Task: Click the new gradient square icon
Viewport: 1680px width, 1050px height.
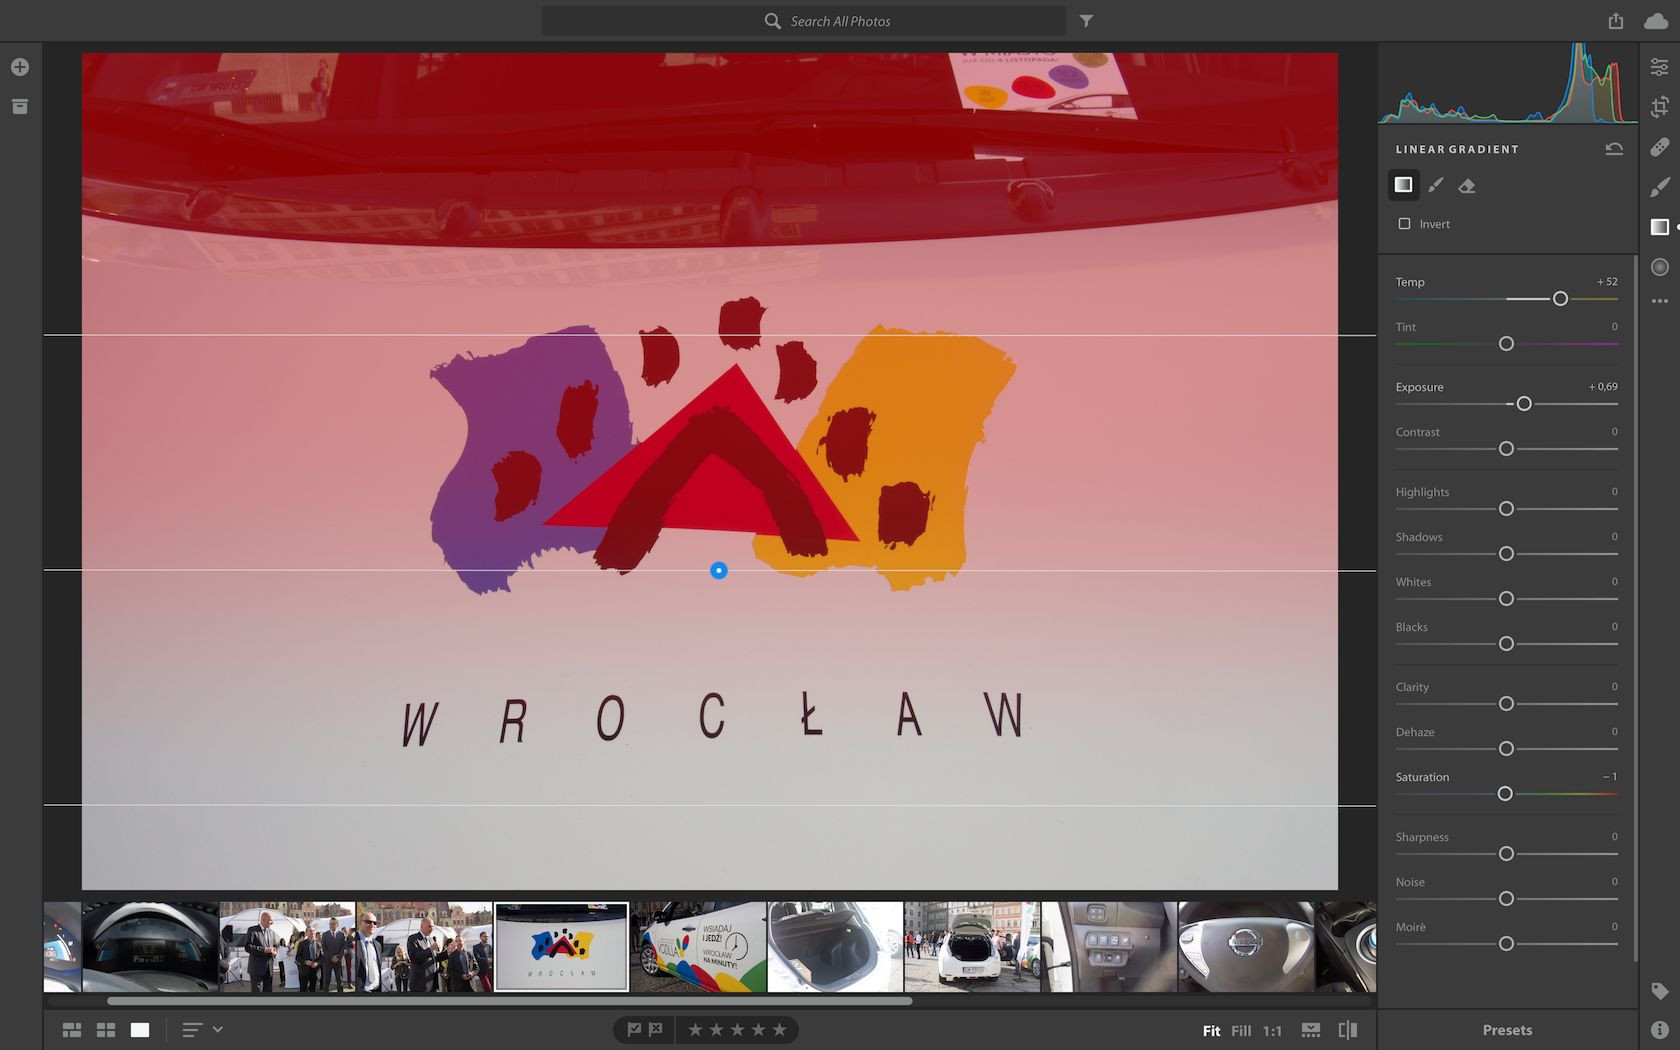Action: (1404, 185)
